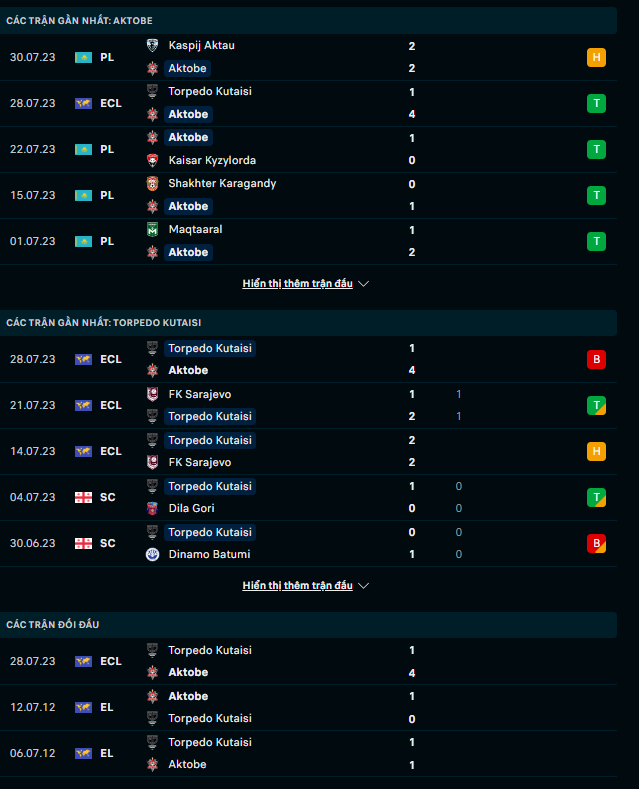
Task: Click Georgia flag on the 04.07.23 match
Action: click(83, 497)
